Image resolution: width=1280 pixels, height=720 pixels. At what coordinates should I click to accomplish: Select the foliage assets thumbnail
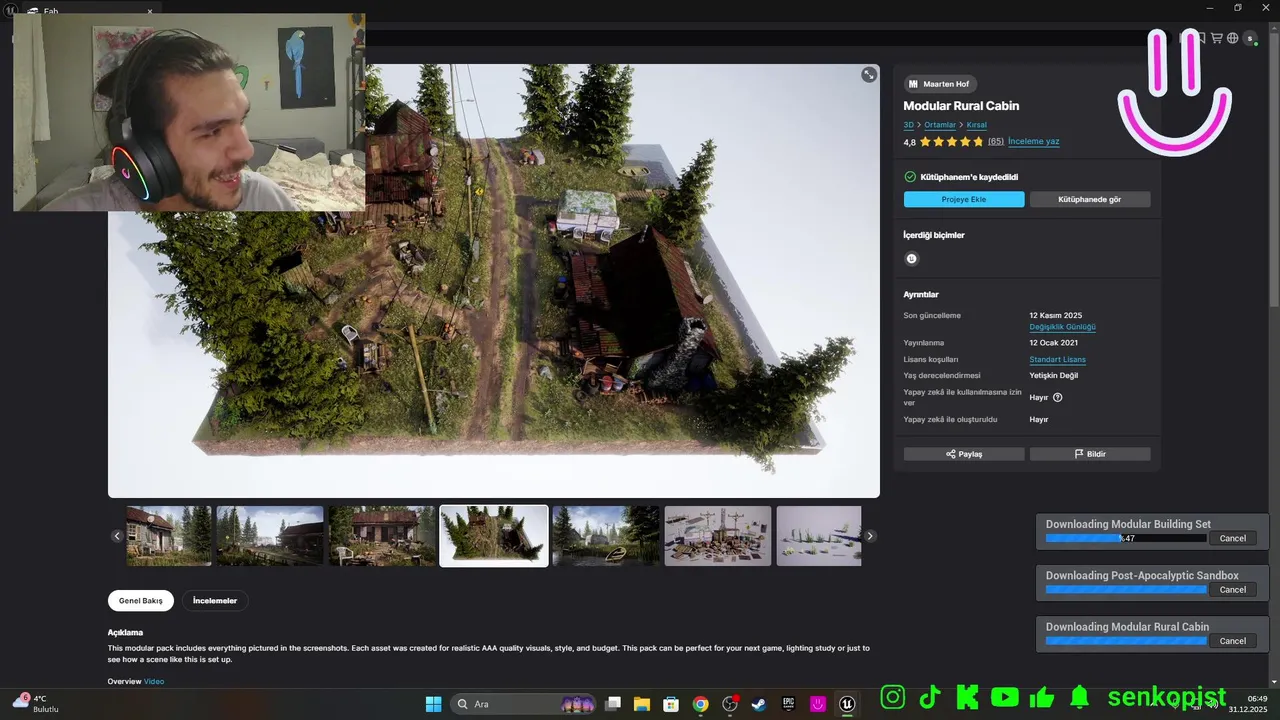pos(819,536)
